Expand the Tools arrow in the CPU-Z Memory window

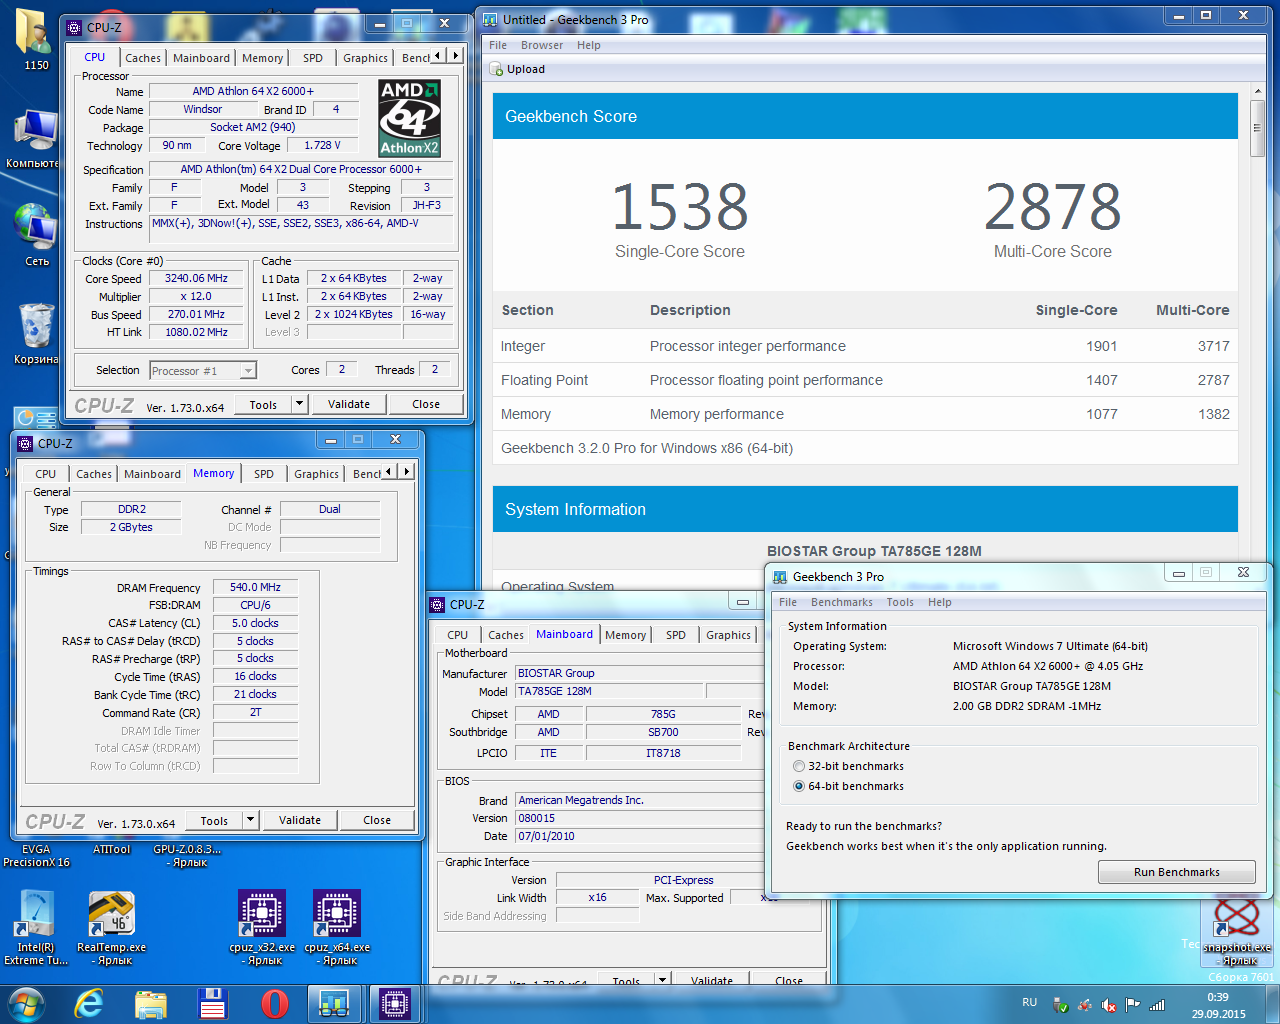(250, 820)
